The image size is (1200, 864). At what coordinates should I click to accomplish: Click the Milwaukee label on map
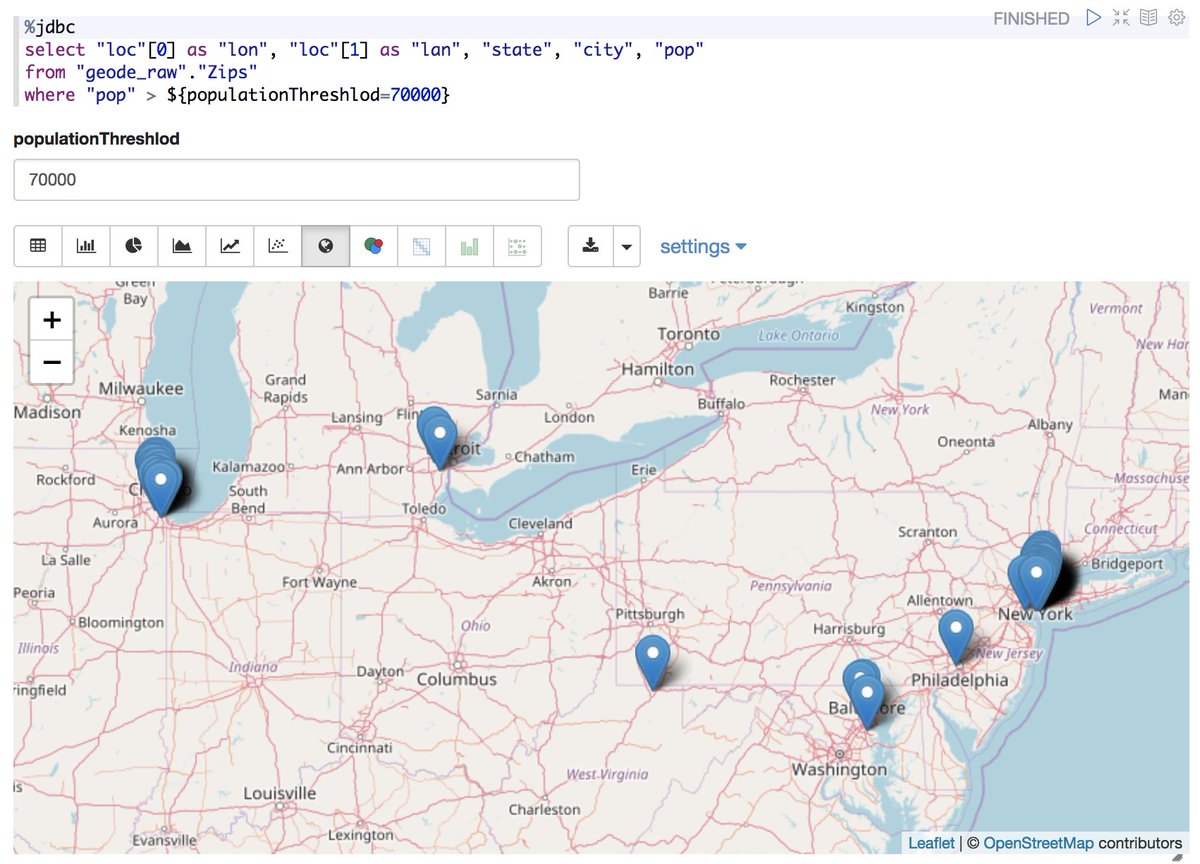[141, 388]
